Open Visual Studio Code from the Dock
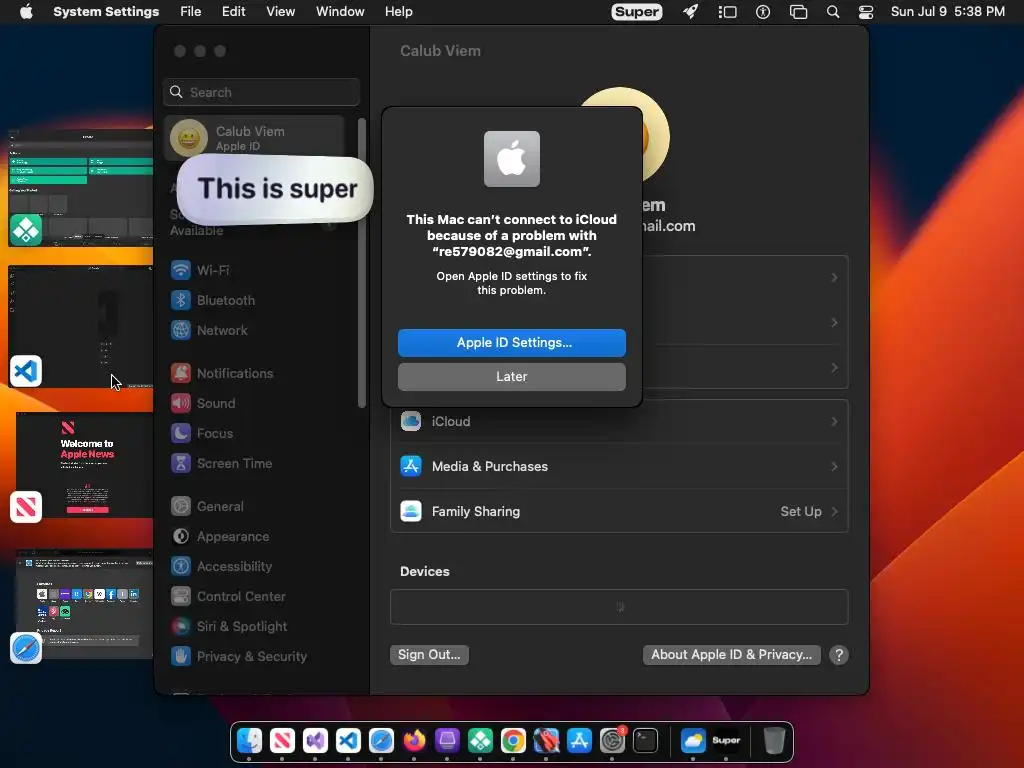The height and width of the screenshot is (768, 1024). (x=348, y=741)
